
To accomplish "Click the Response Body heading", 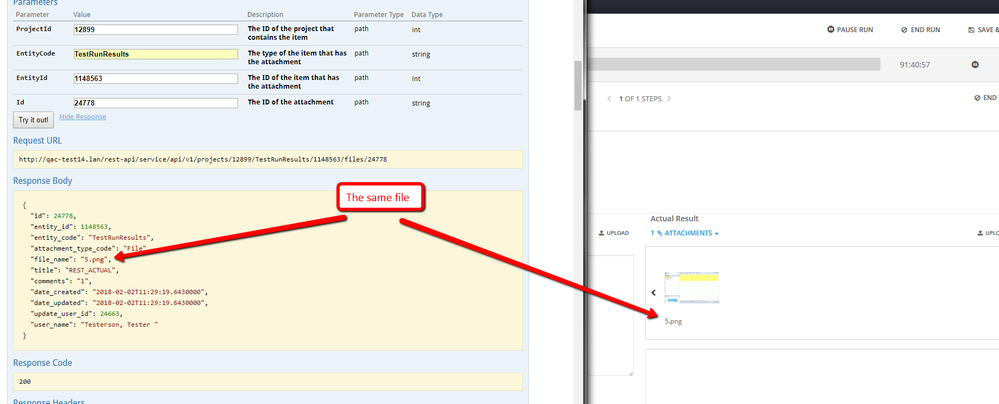I will 43,181.
